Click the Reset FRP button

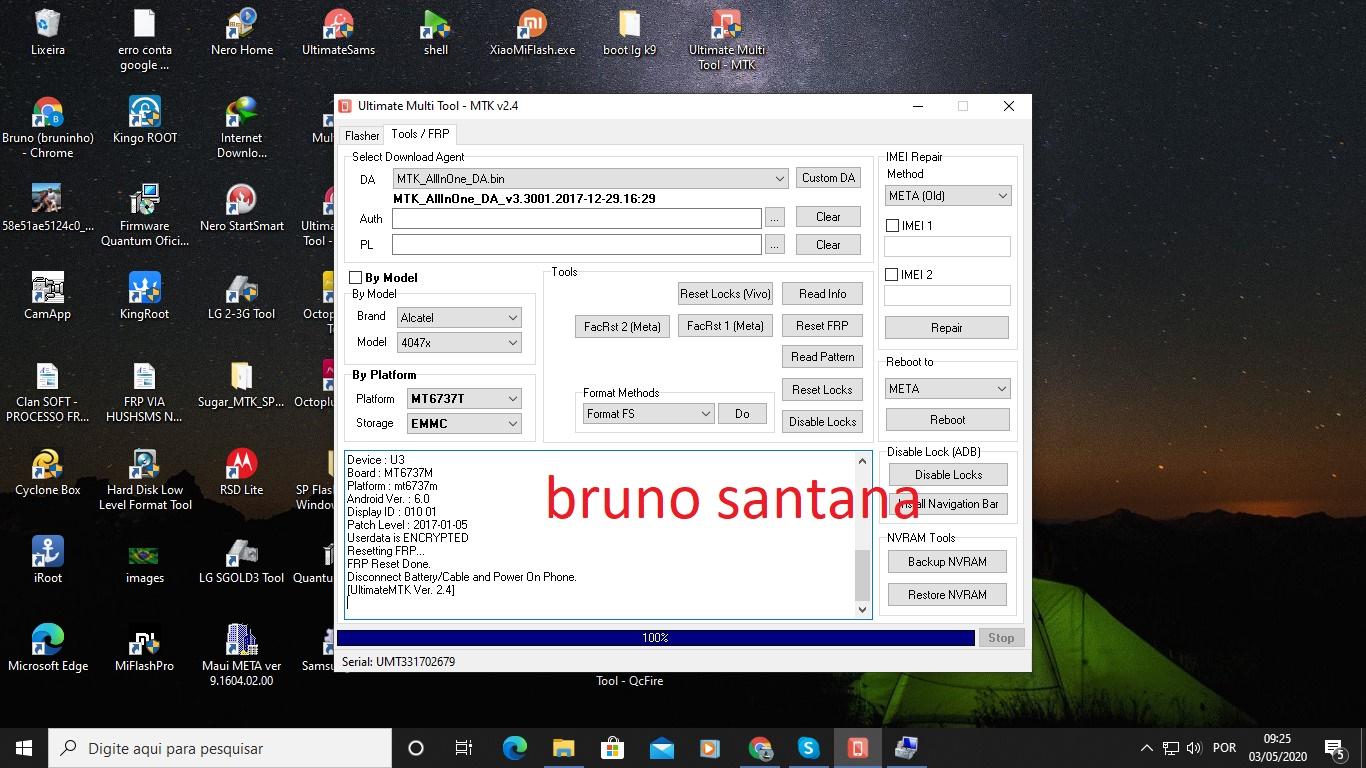tap(822, 326)
